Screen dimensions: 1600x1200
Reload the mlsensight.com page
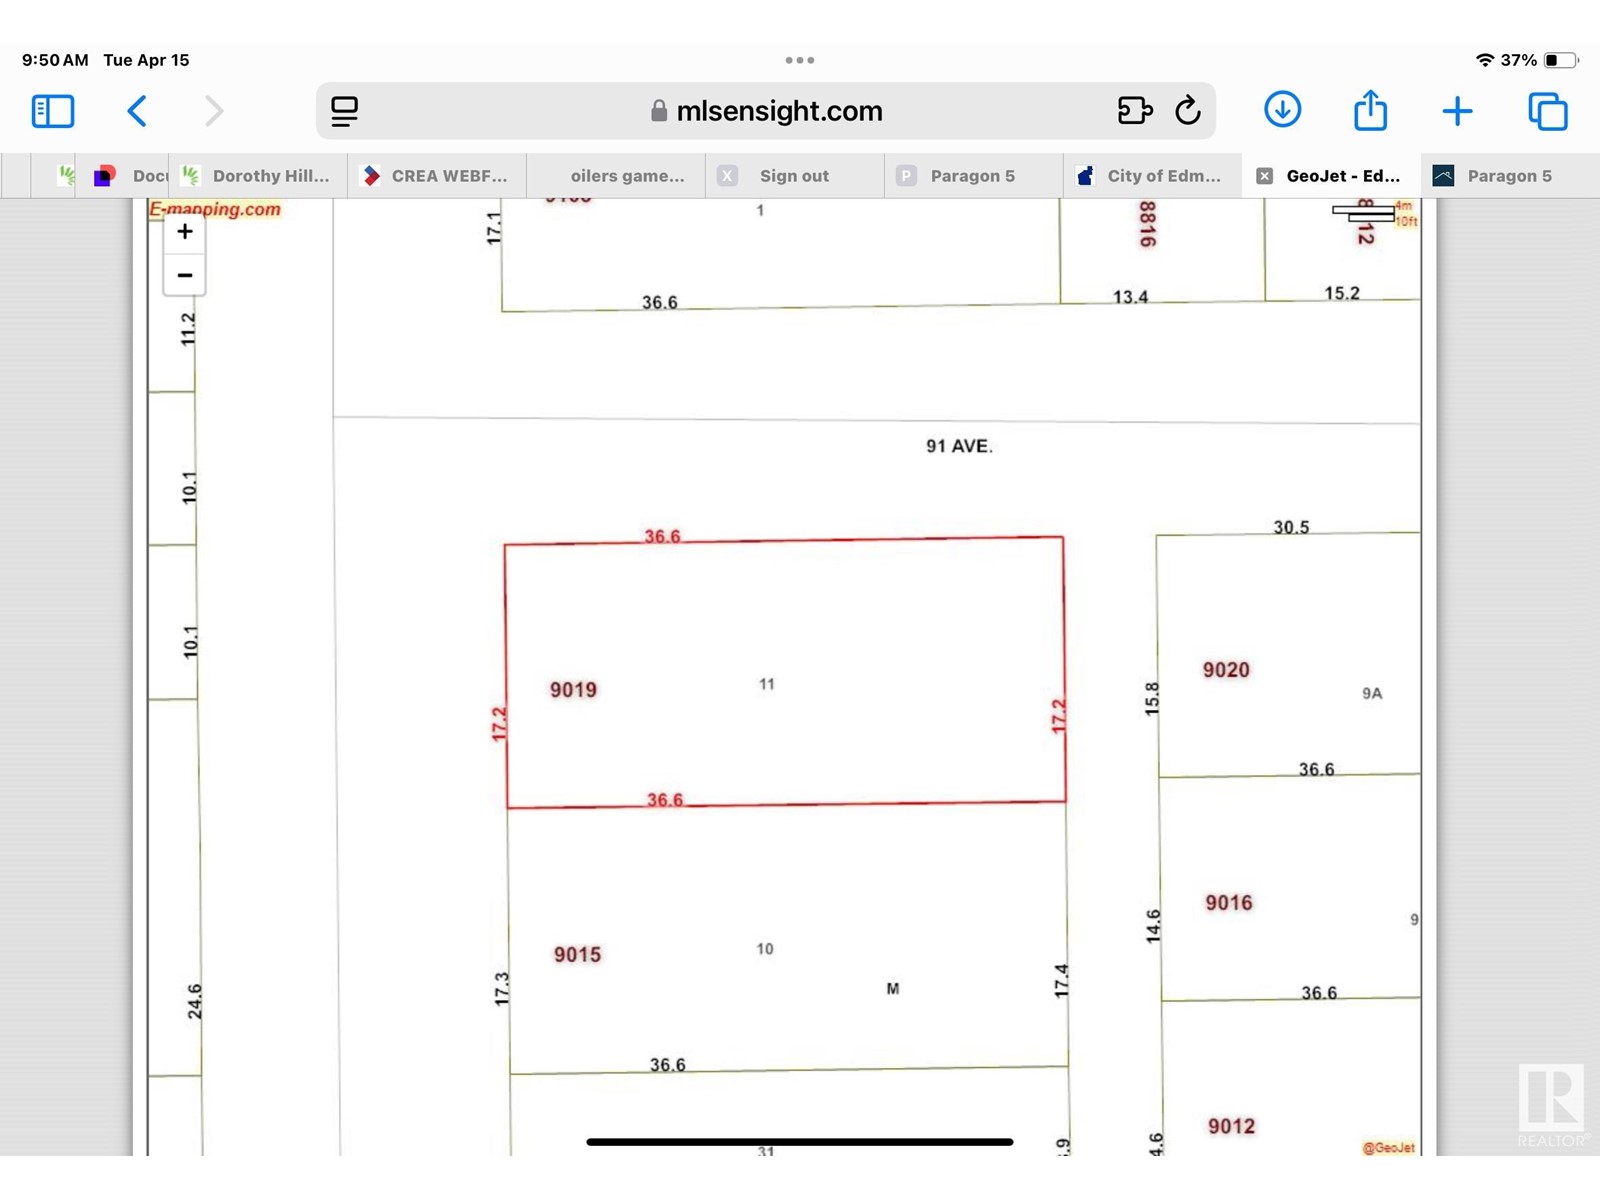point(1188,110)
